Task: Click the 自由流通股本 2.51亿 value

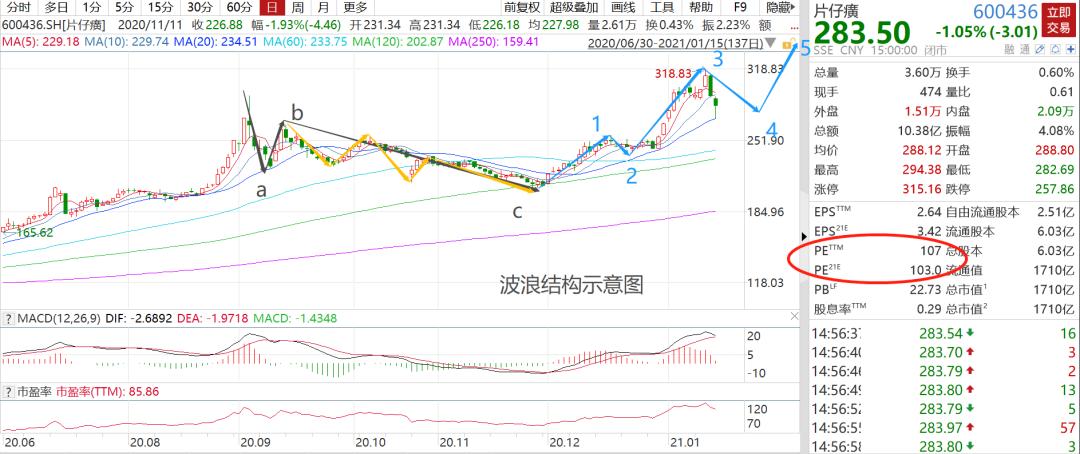Action: [1055, 212]
